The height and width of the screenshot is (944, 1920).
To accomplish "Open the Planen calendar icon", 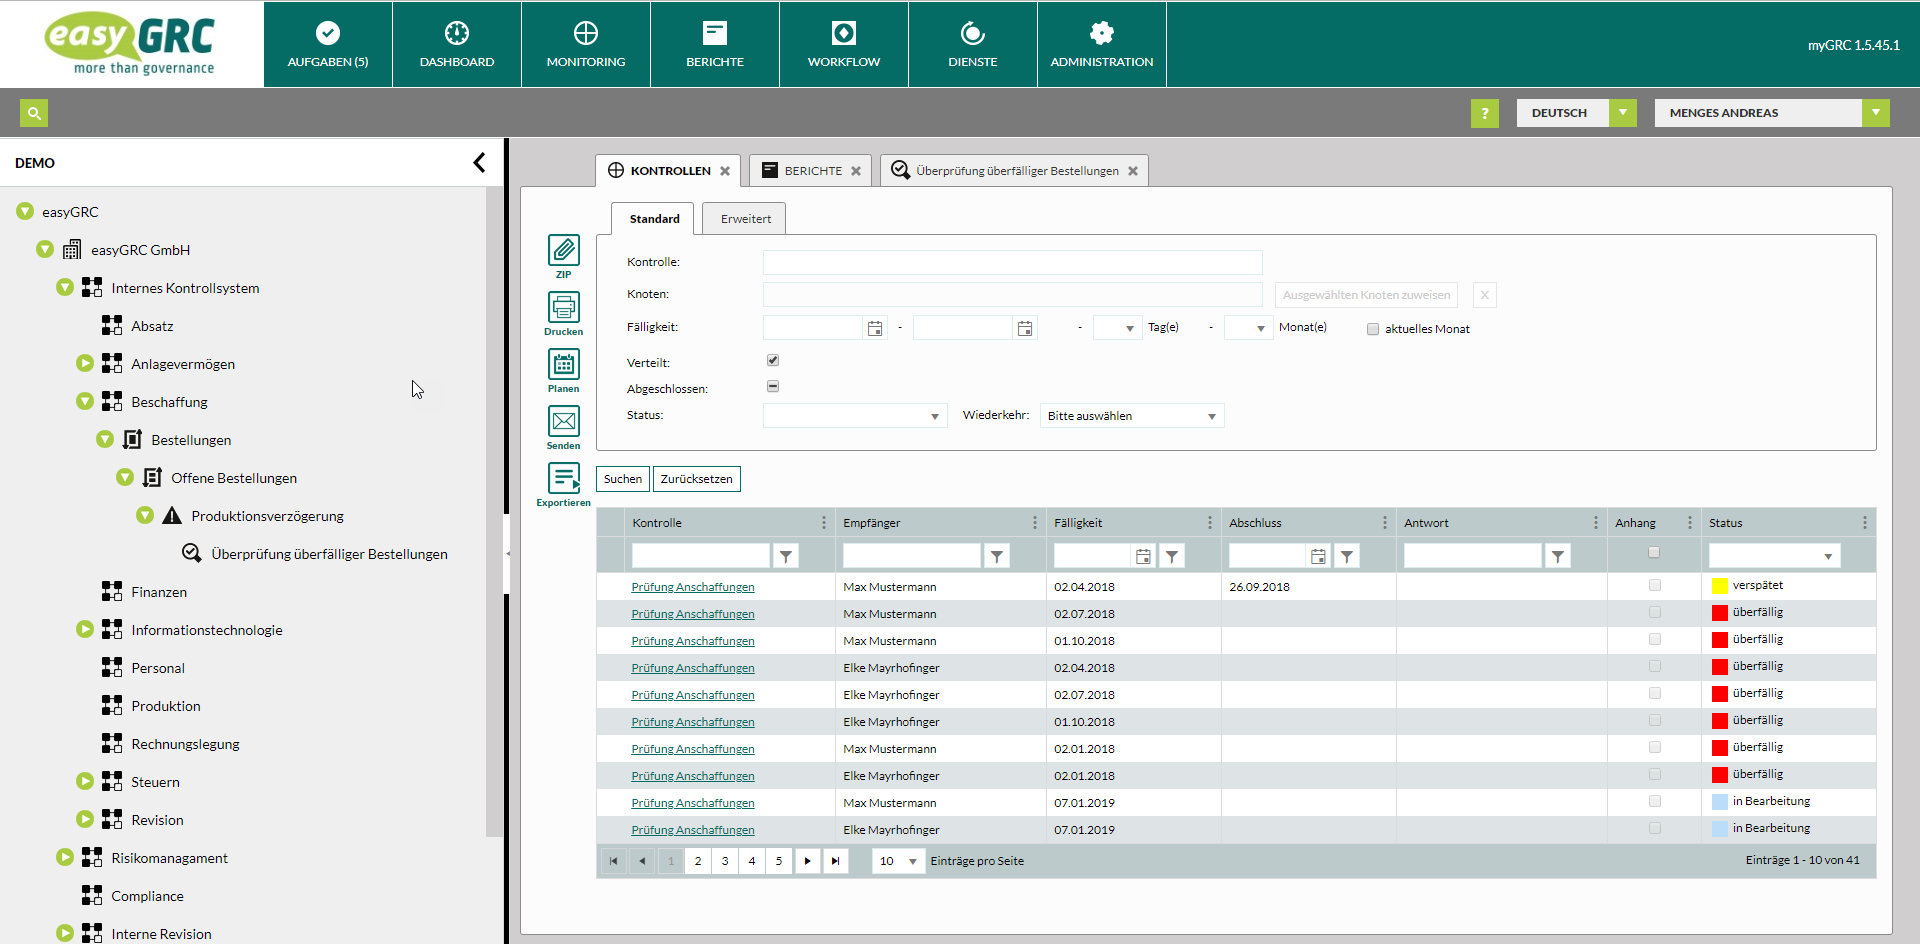I will pos(563,364).
